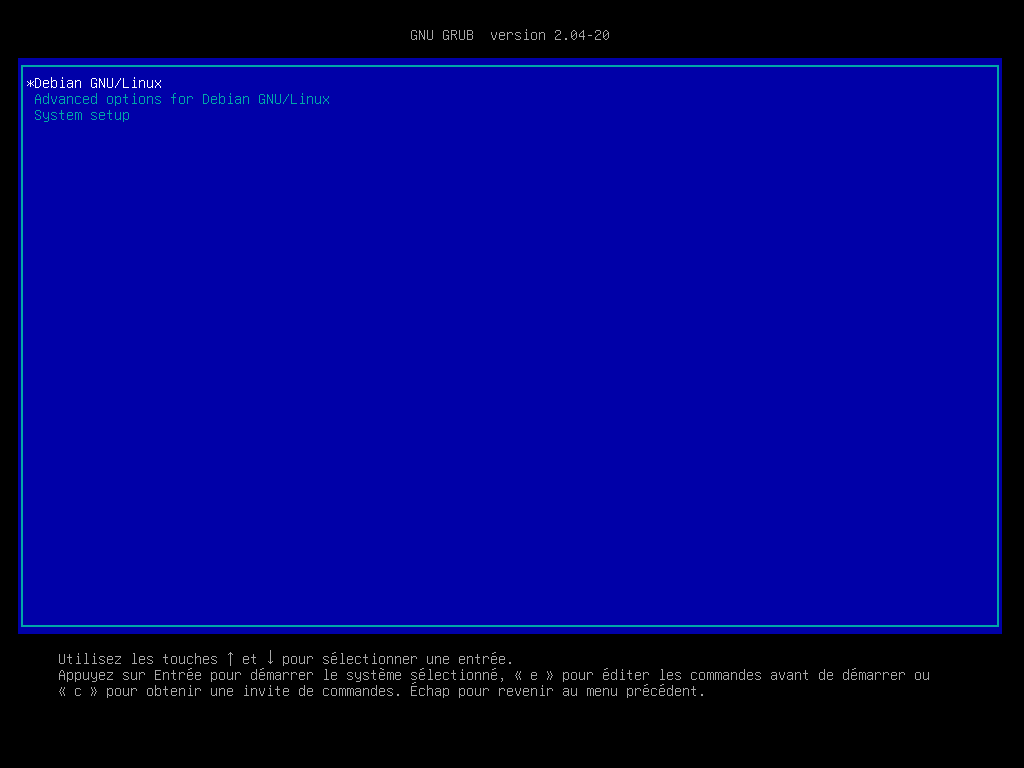Open Advanced options for Debian GNU/Linux

click(182, 99)
